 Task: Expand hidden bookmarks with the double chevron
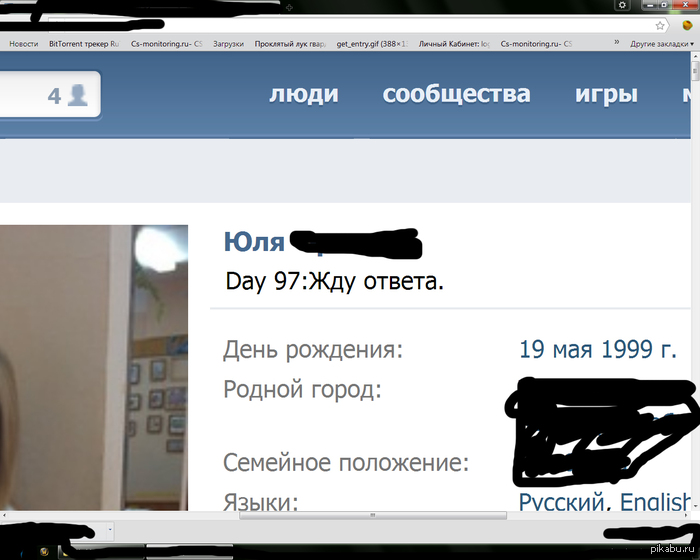coord(617,42)
